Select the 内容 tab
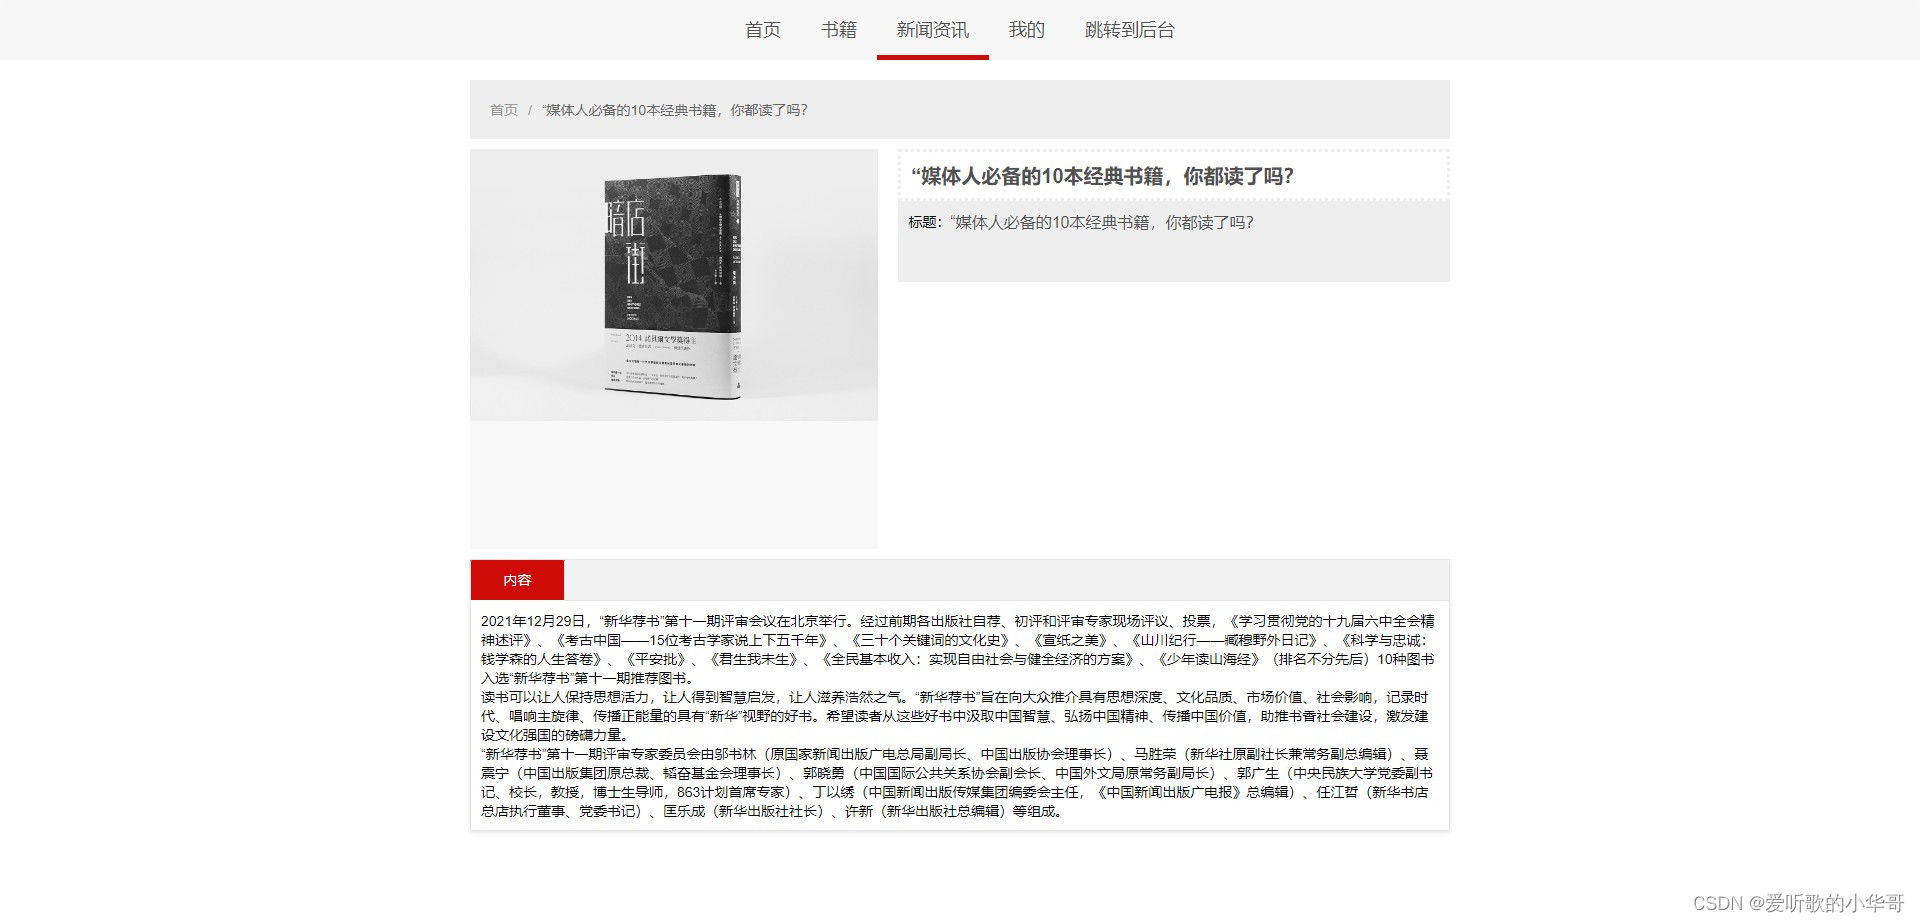1920x922 pixels. tap(517, 580)
